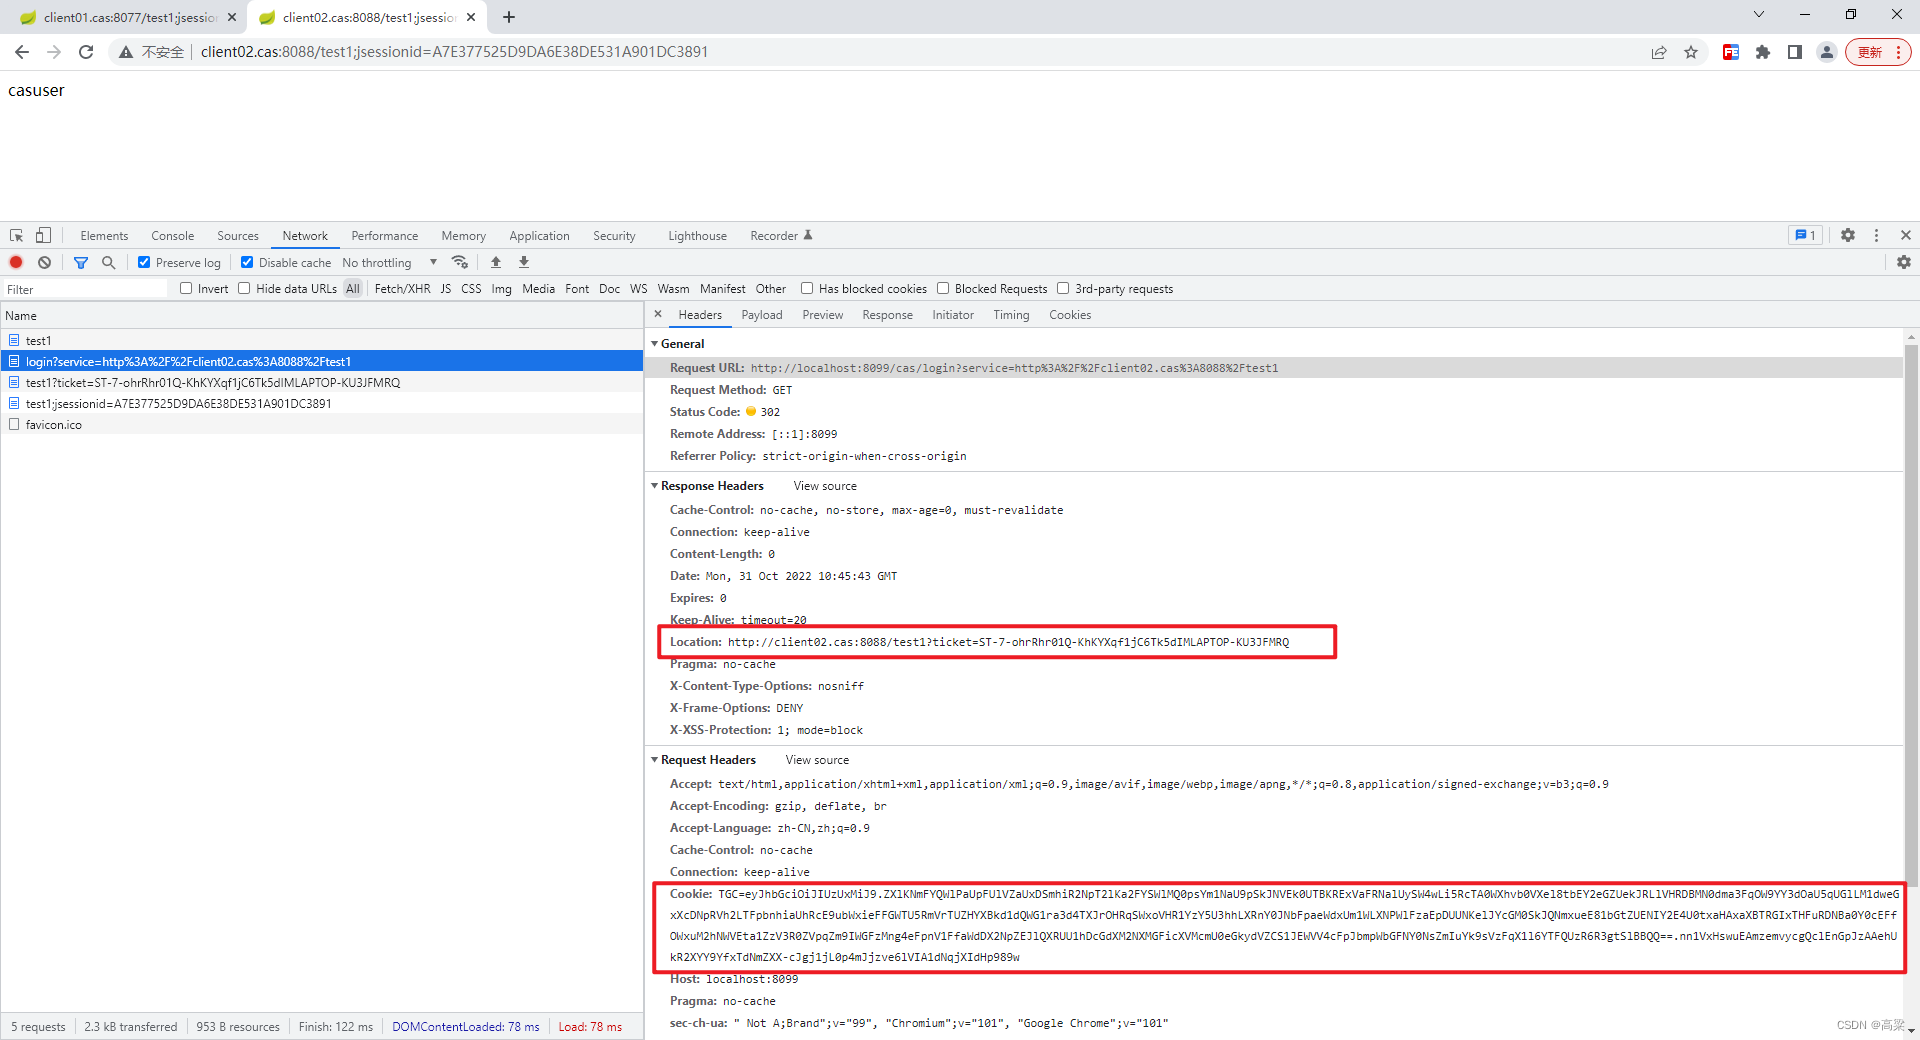1920x1040 pixels.
Task: Open network conditions wifi icon
Action: 460,262
